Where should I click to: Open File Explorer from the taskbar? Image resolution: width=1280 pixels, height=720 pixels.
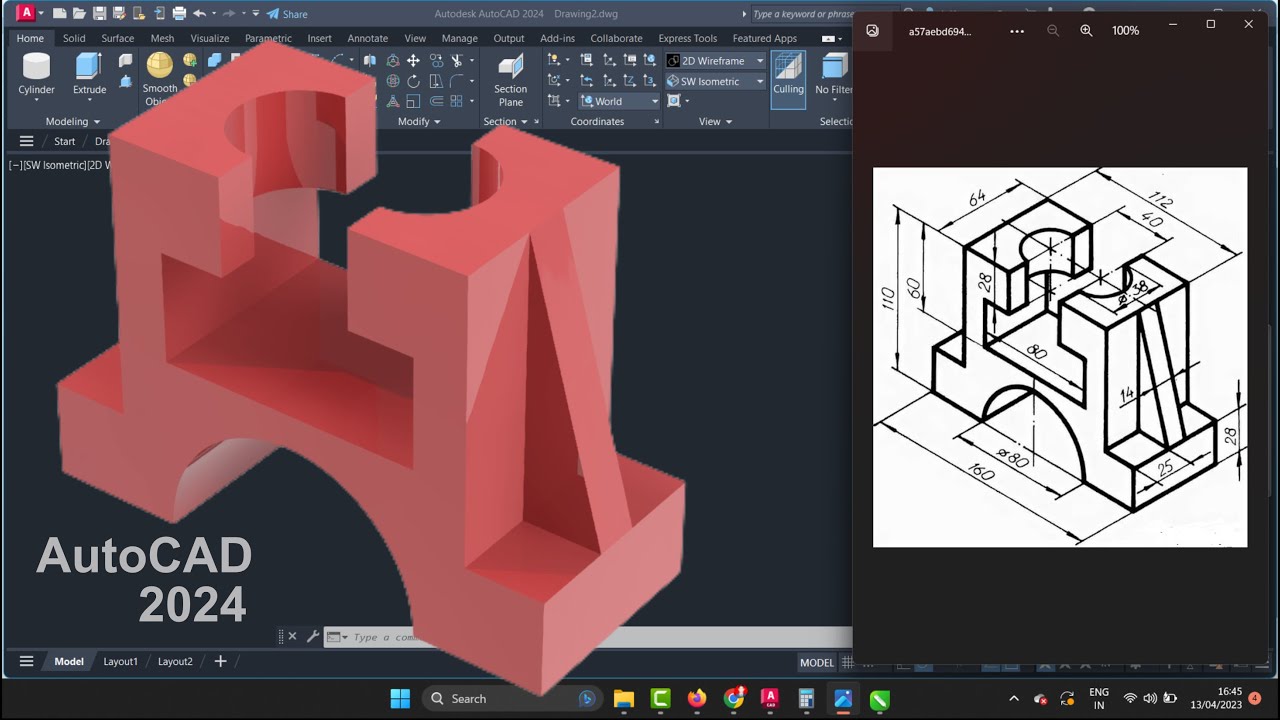[623, 698]
